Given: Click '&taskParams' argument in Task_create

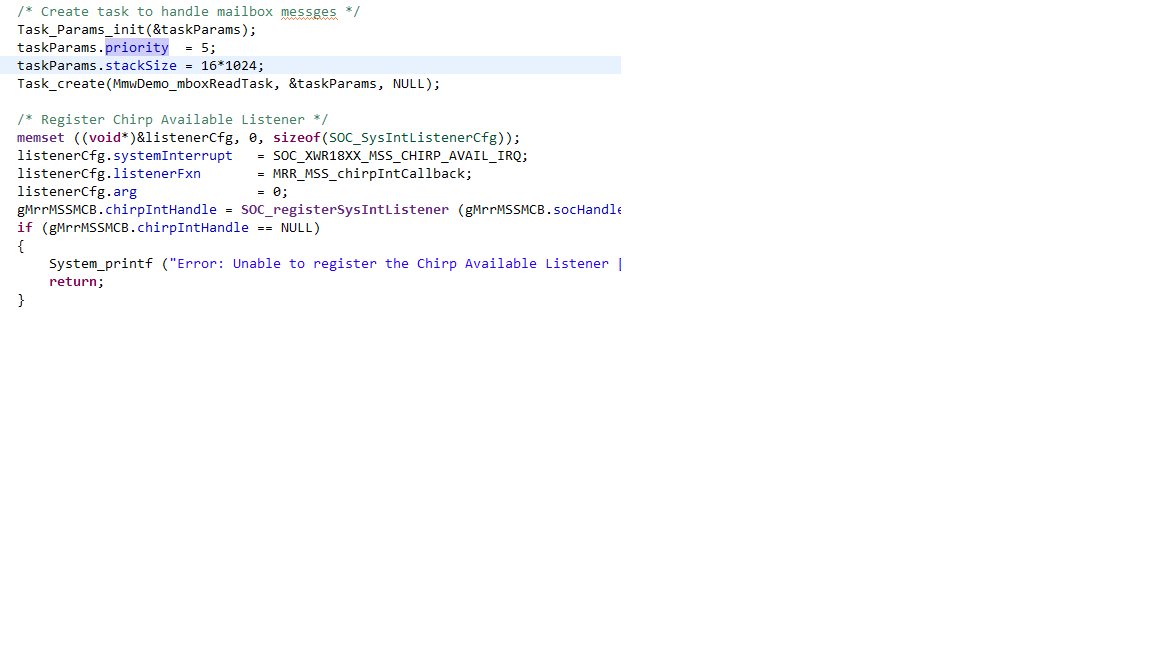Looking at the screenshot, I should pyautogui.click(x=333, y=84).
